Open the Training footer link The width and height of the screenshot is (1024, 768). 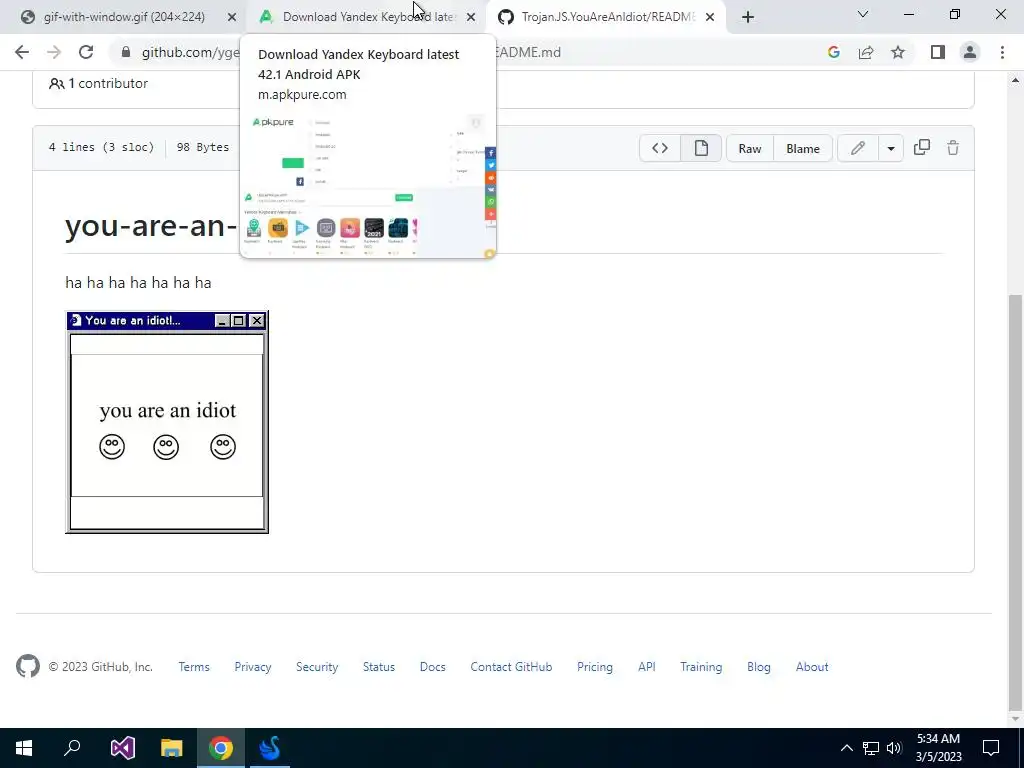click(x=701, y=667)
